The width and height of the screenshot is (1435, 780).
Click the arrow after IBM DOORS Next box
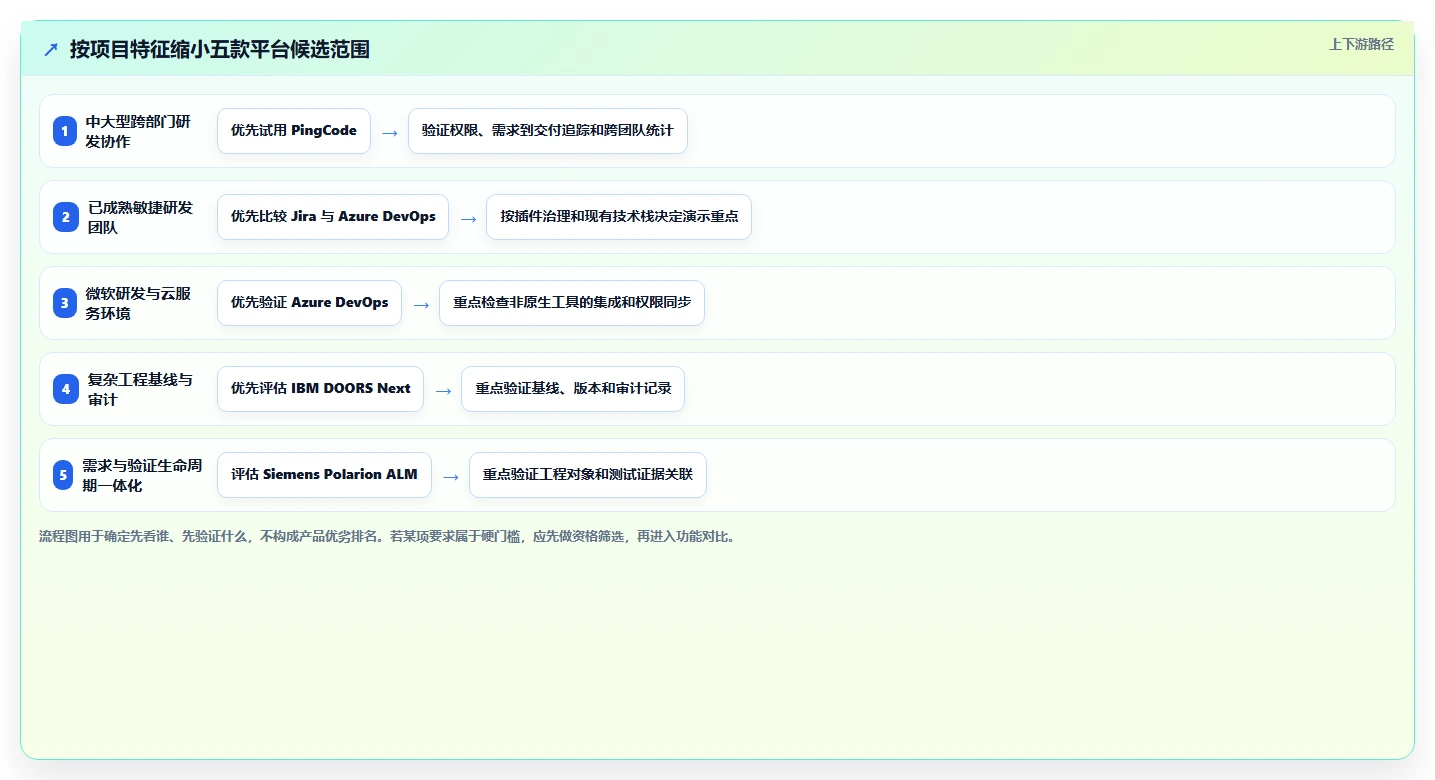(x=443, y=390)
